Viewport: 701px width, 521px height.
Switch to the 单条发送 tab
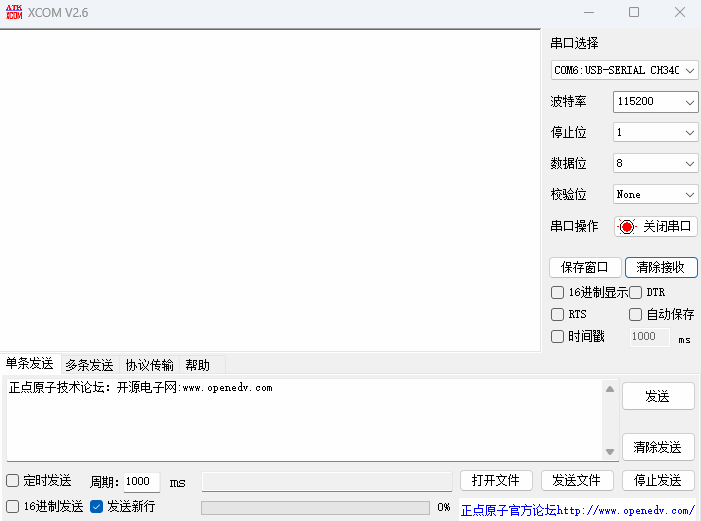(x=30, y=364)
